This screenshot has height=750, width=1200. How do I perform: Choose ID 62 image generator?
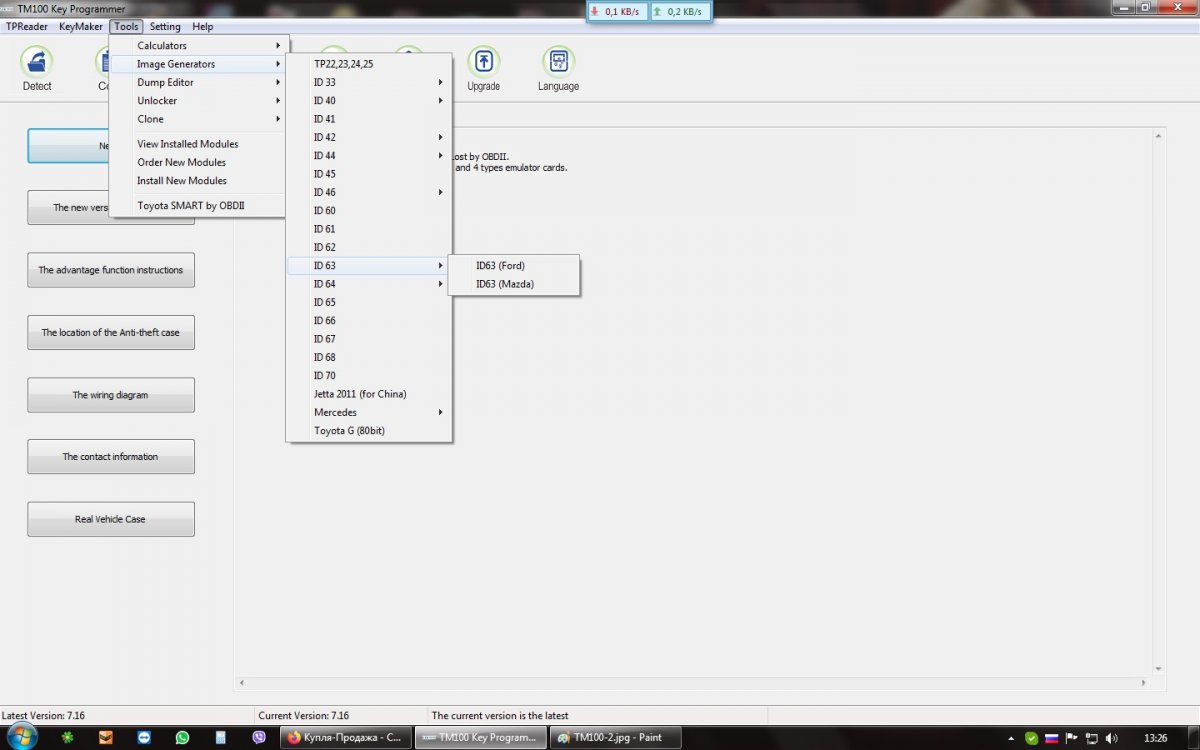coord(369,247)
